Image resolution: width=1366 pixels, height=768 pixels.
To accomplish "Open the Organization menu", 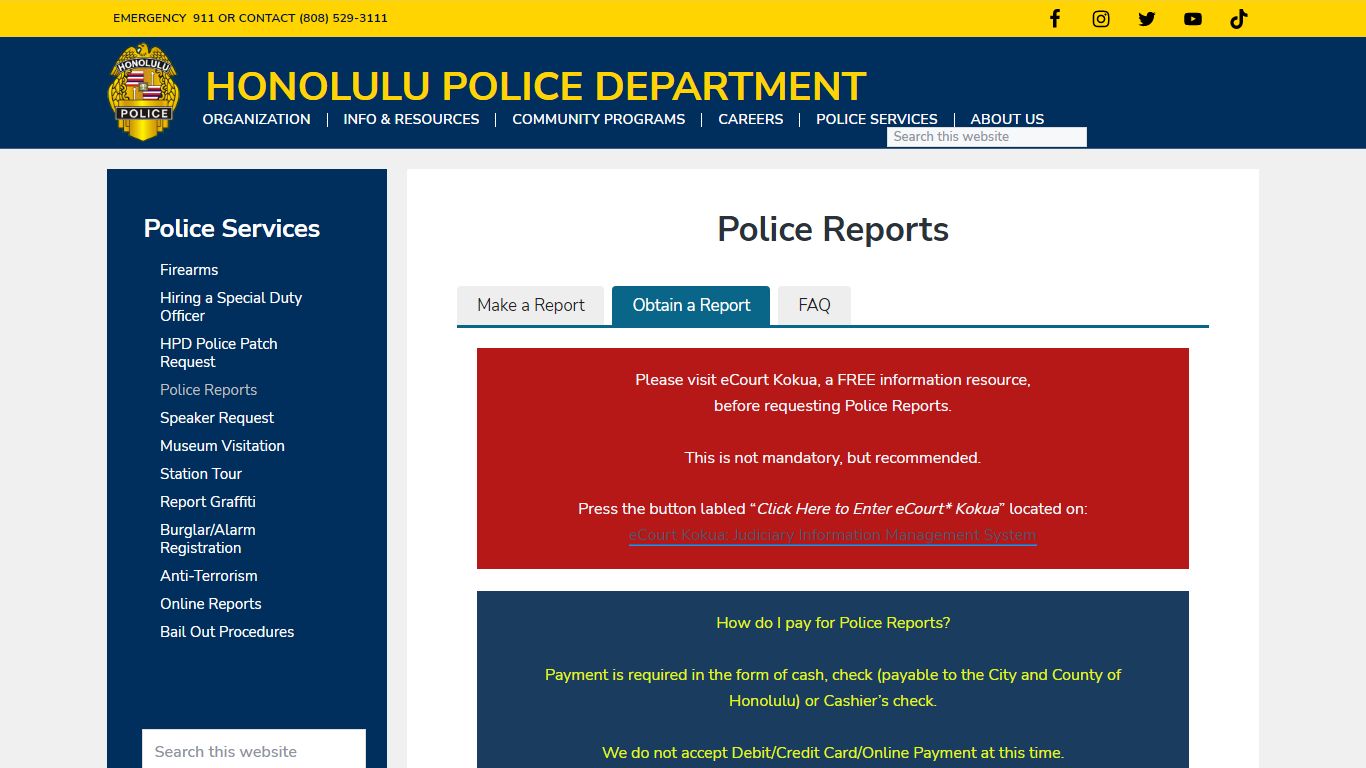I will 256,119.
